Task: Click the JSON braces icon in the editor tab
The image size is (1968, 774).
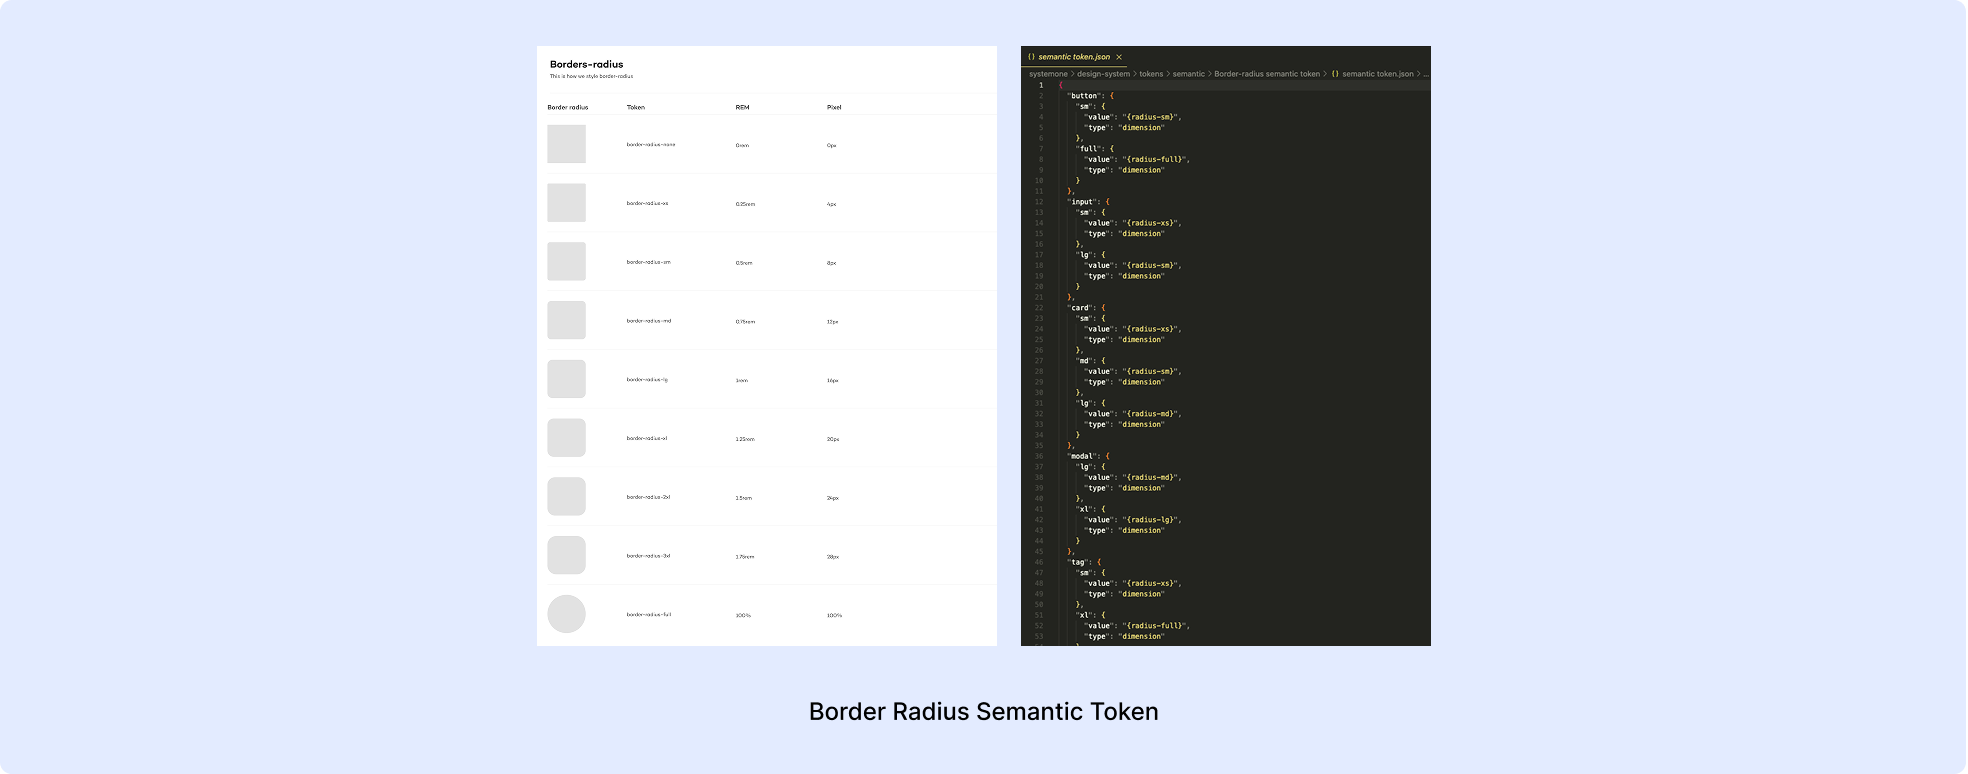Action: [x=1031, y=57]
